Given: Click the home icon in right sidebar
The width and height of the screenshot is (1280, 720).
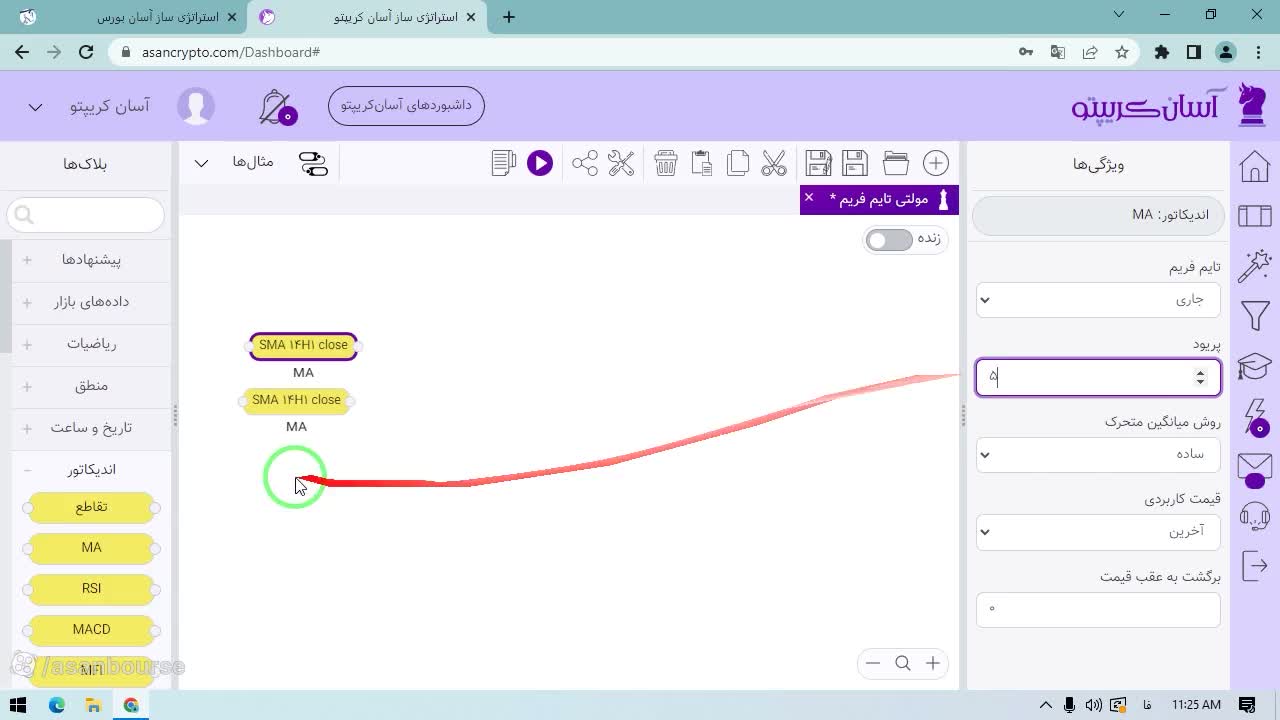Looking at the screenshot, I should coord(1255,166).
